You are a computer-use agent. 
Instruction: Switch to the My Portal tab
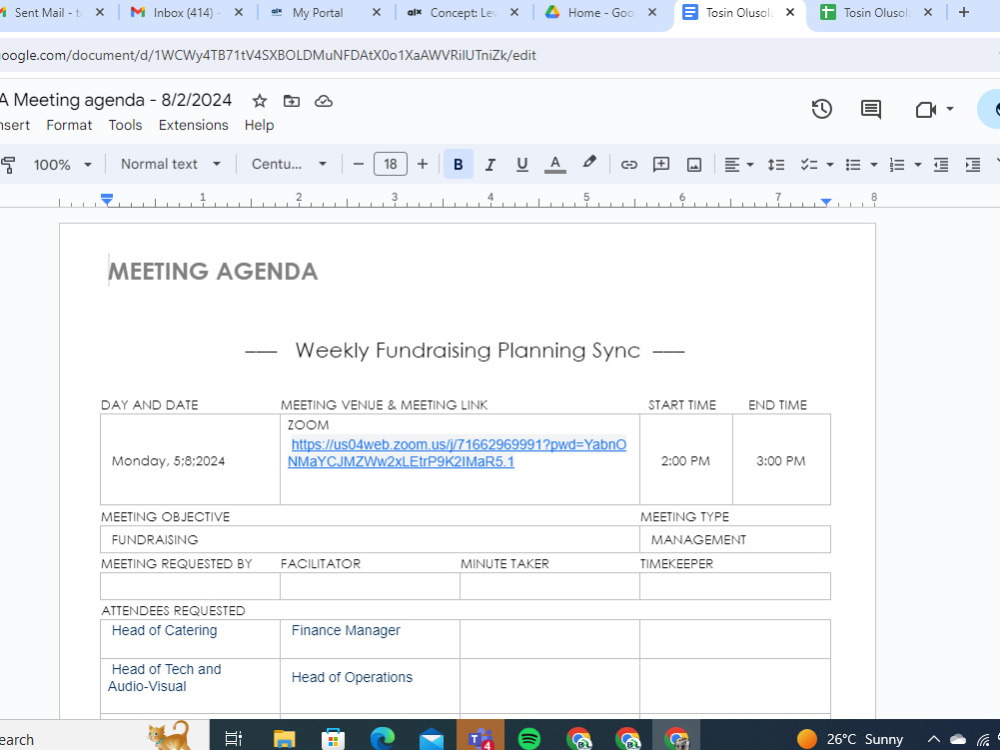click(x=318, y=12)
